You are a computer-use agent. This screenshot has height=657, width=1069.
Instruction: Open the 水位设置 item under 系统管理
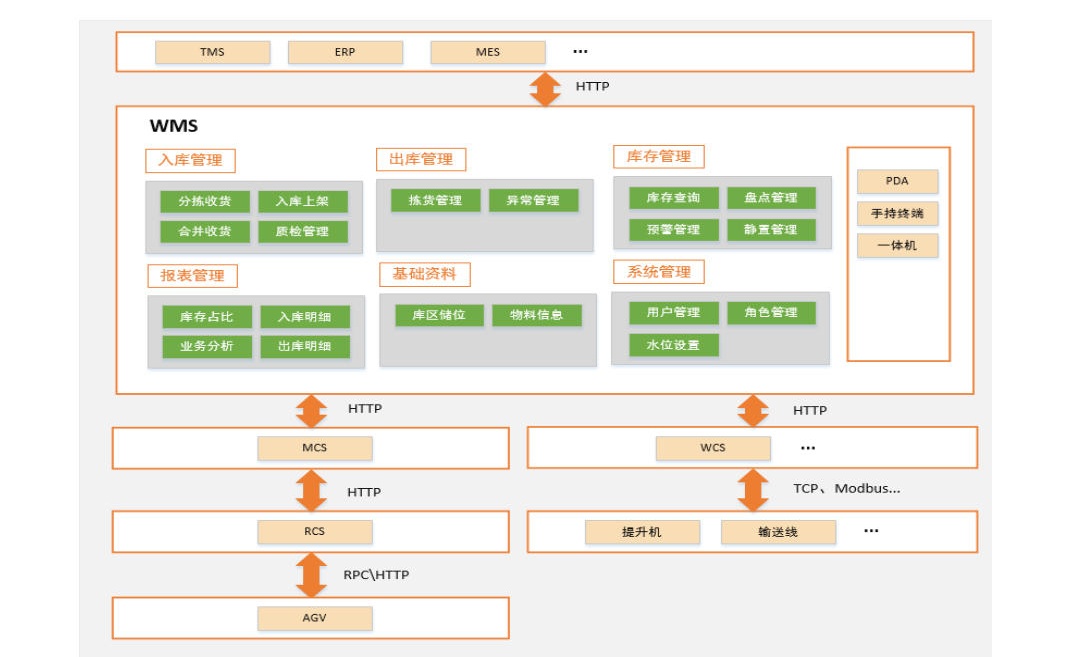coord(673,345)
